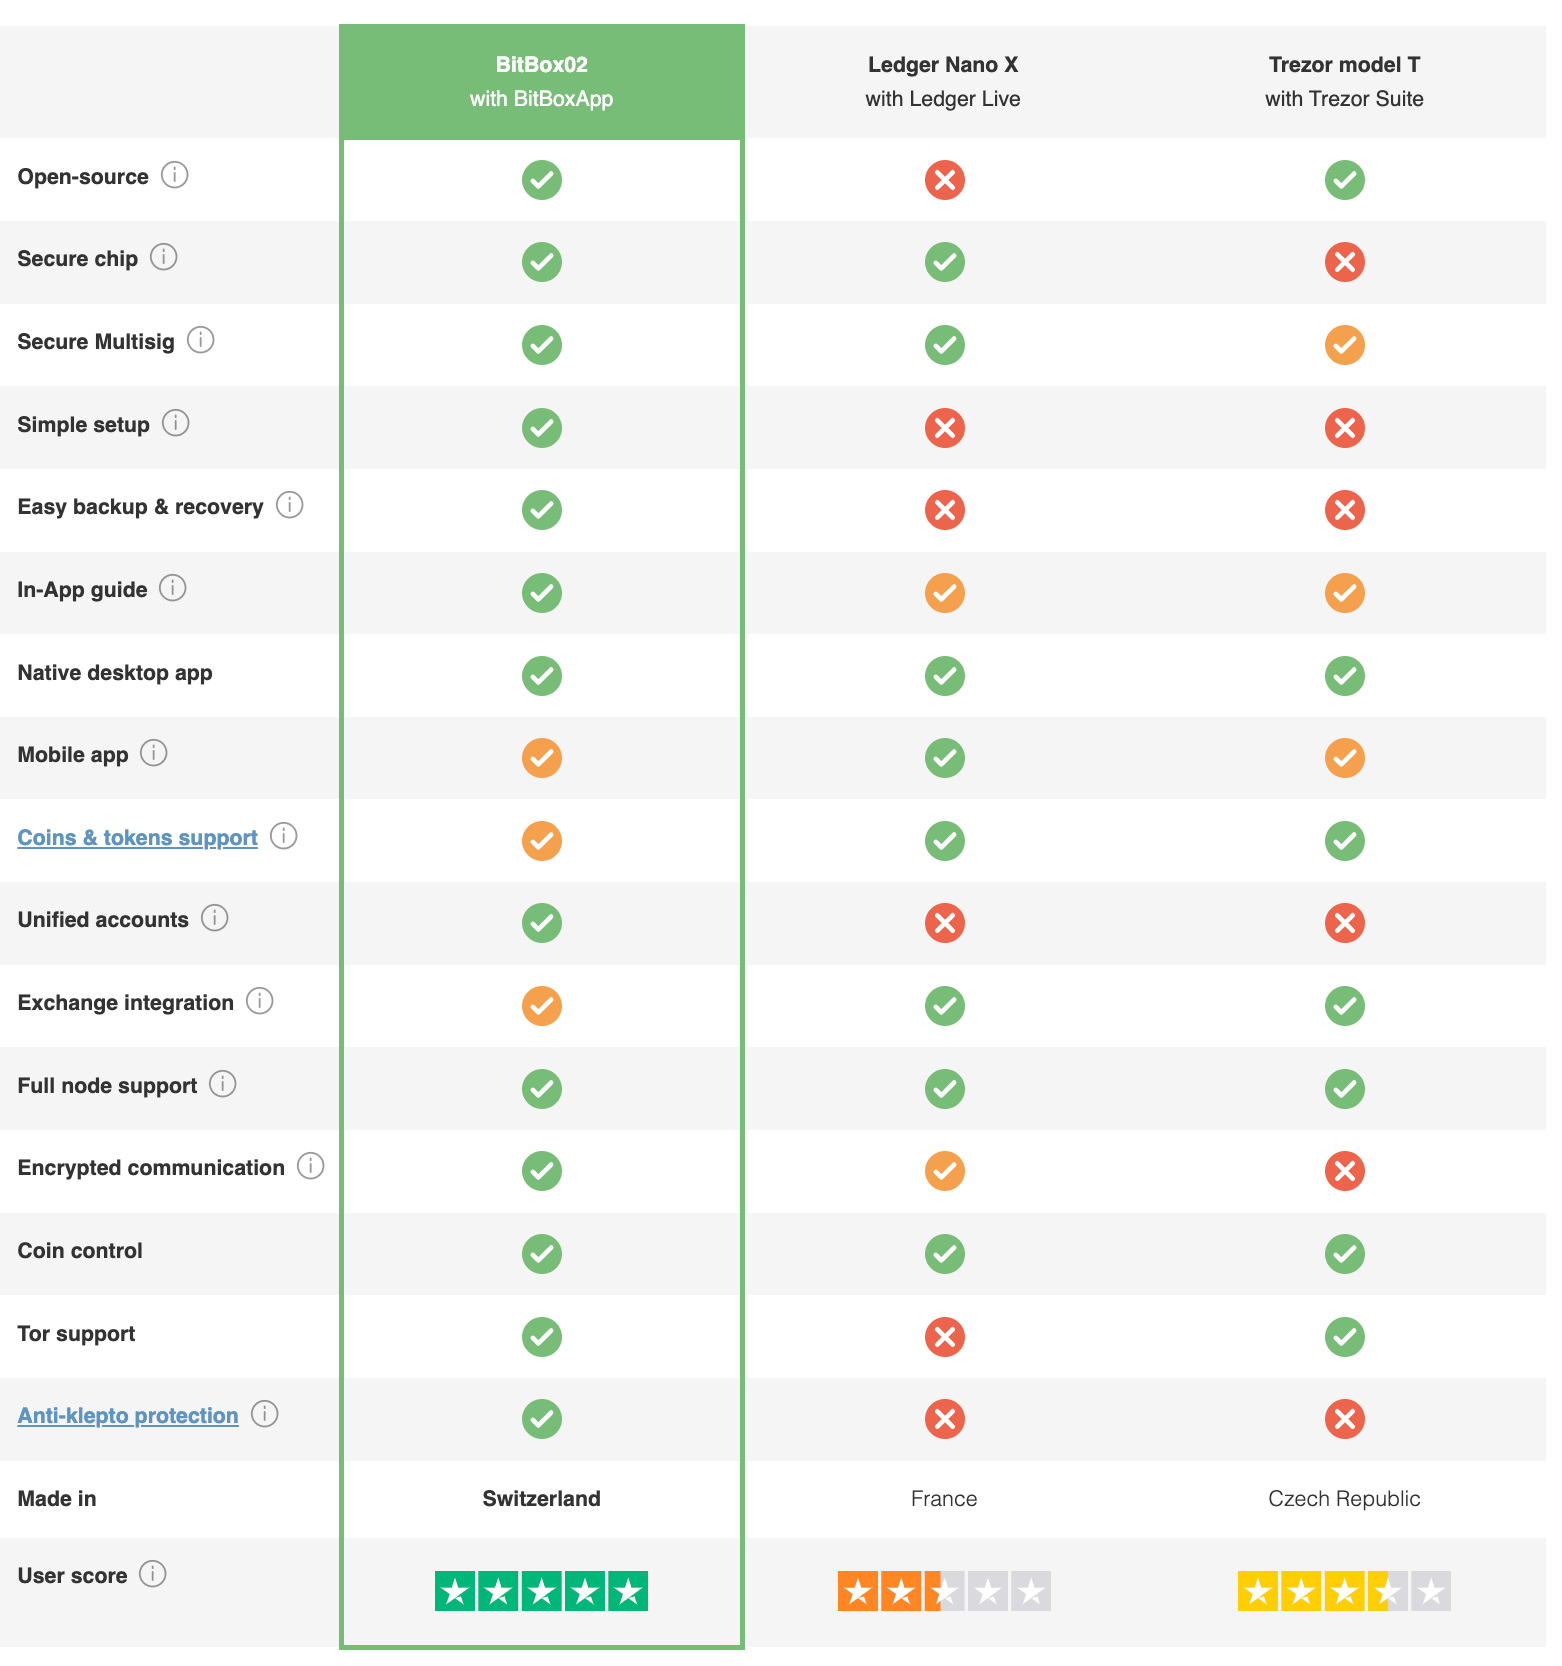Click Trezor's orange checkmark for Secure Multisig

[x=1345, y=345]
